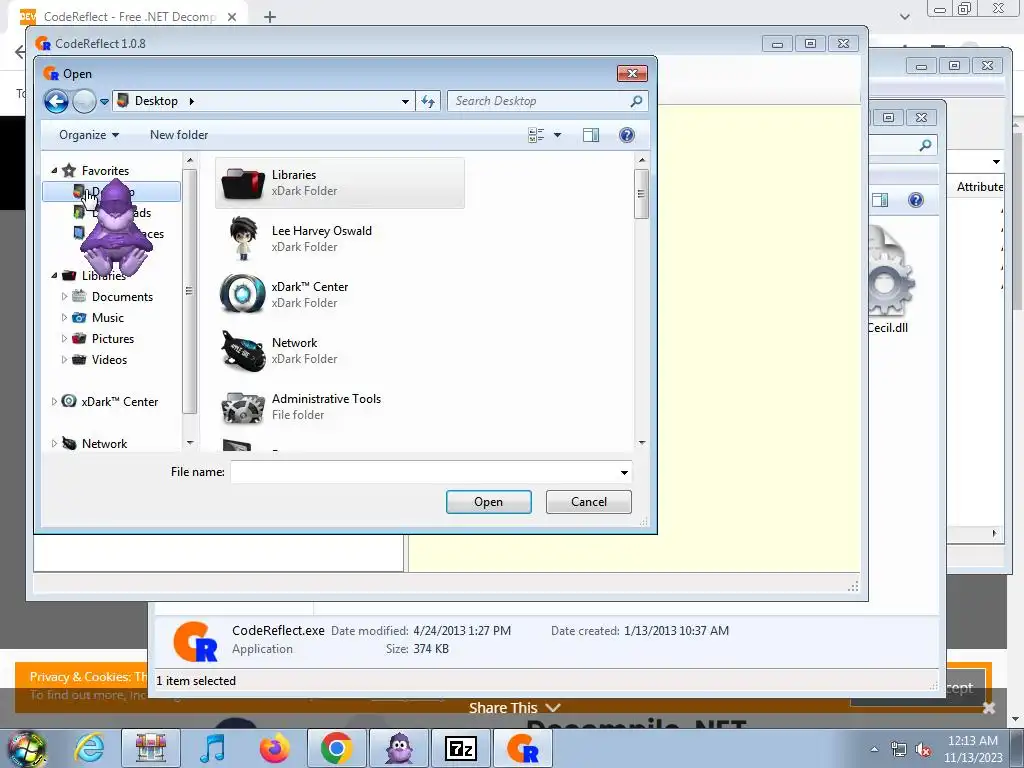Click the Share This link

coord(514,707)
